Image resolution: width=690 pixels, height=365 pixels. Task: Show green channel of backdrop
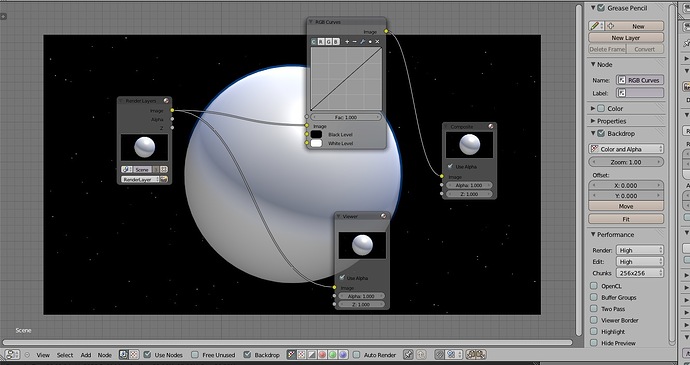[x=332, y=354]
